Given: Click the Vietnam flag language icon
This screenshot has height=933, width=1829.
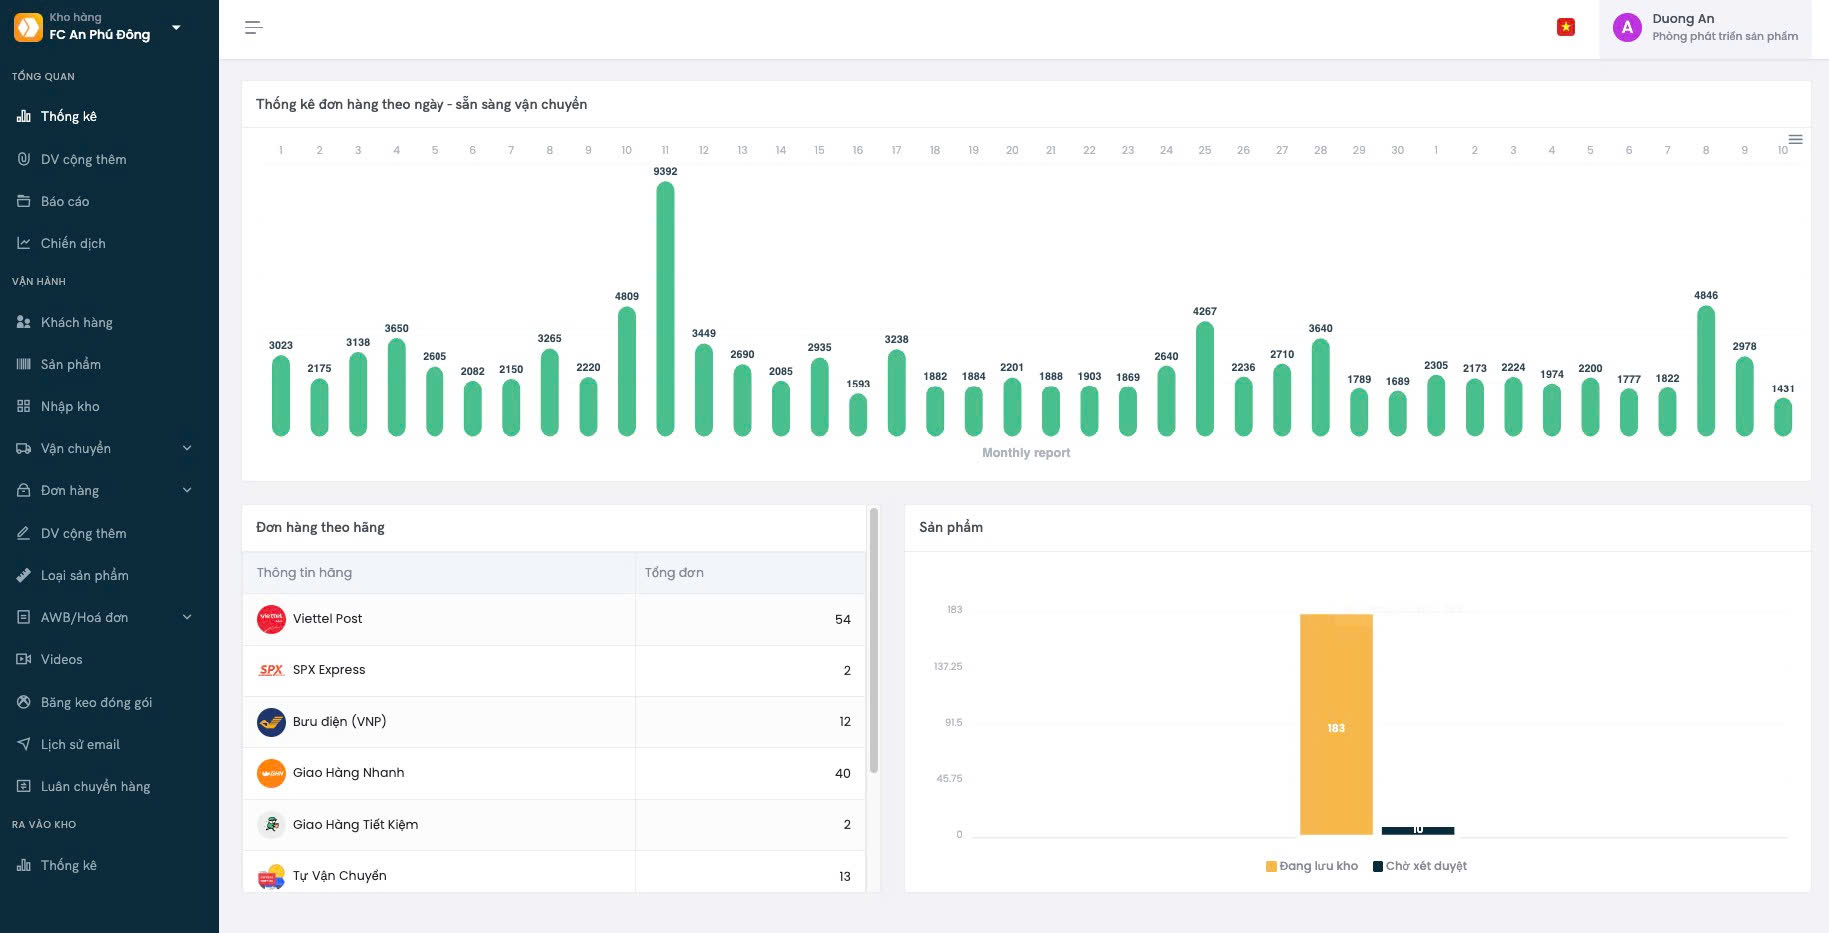Looking at the screenshot, I should [1566, 27].
